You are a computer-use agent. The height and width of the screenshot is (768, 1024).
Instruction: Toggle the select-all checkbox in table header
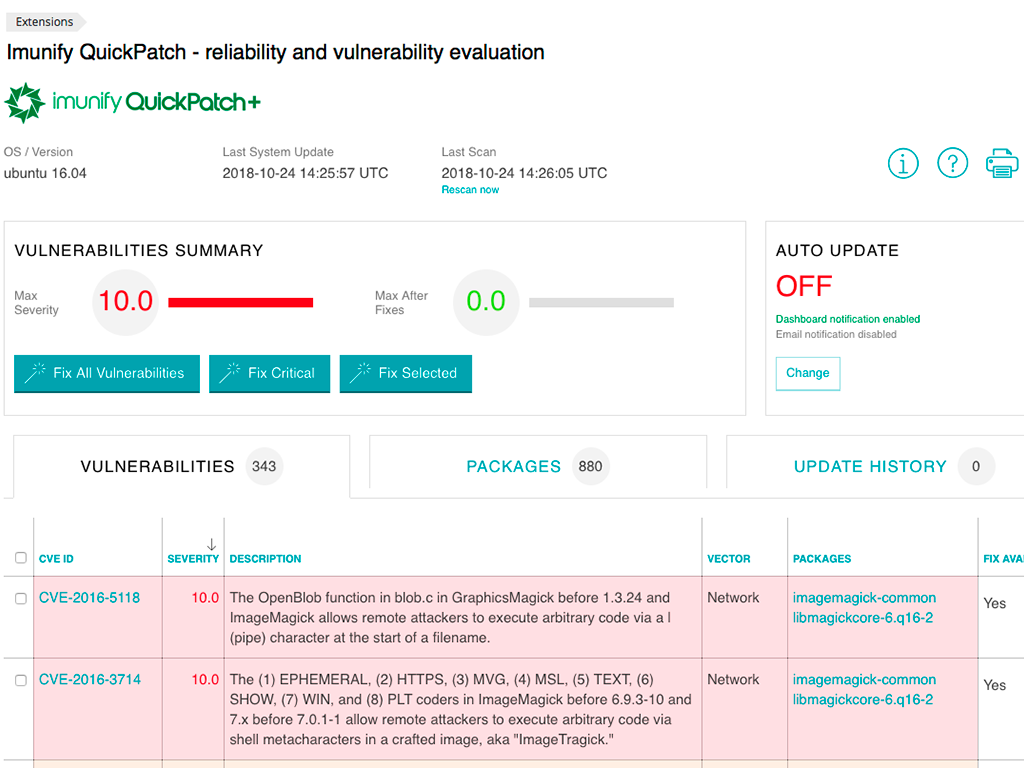[x=21, y=558]
